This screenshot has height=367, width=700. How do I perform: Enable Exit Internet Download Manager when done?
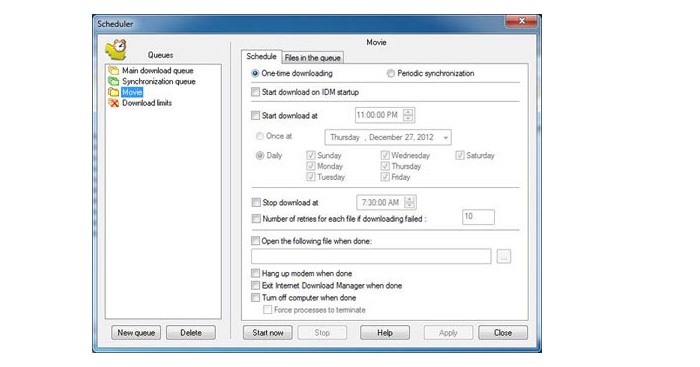coord(255,285)
